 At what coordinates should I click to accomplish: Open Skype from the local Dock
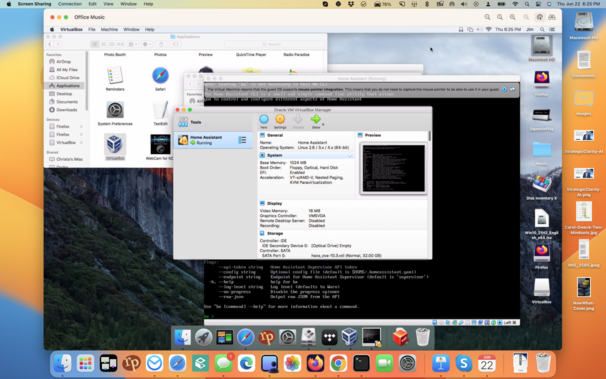point(463,363)
